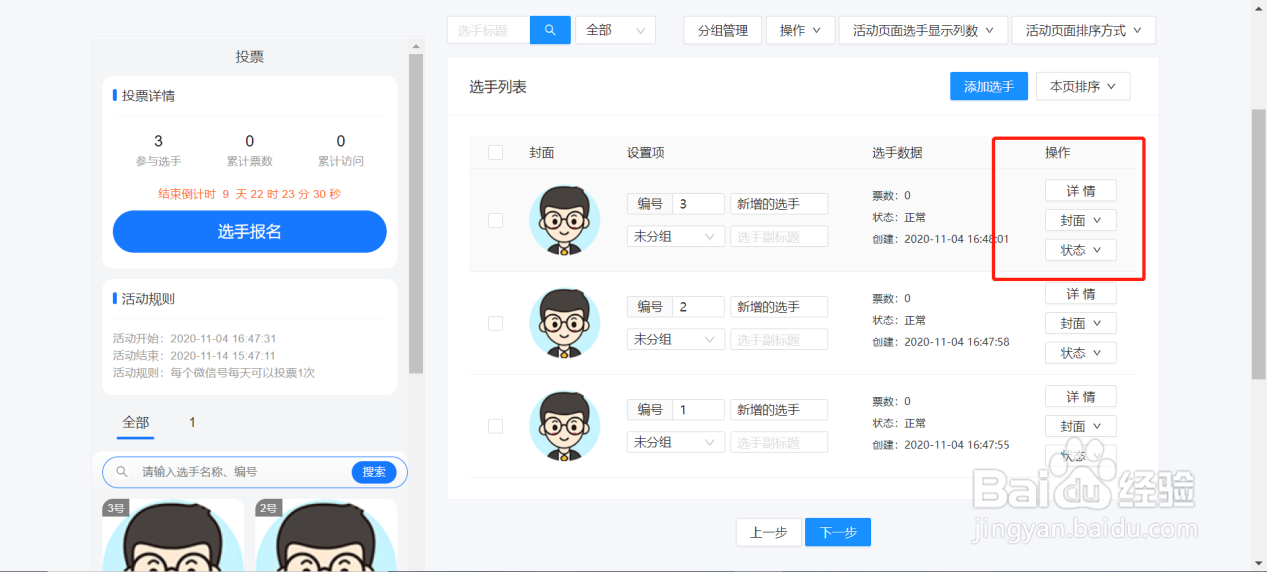Viewport: 1267px width, 572px height.
Task: Click the 选手报名 button in preview
Action: click(x=249, y=231)
